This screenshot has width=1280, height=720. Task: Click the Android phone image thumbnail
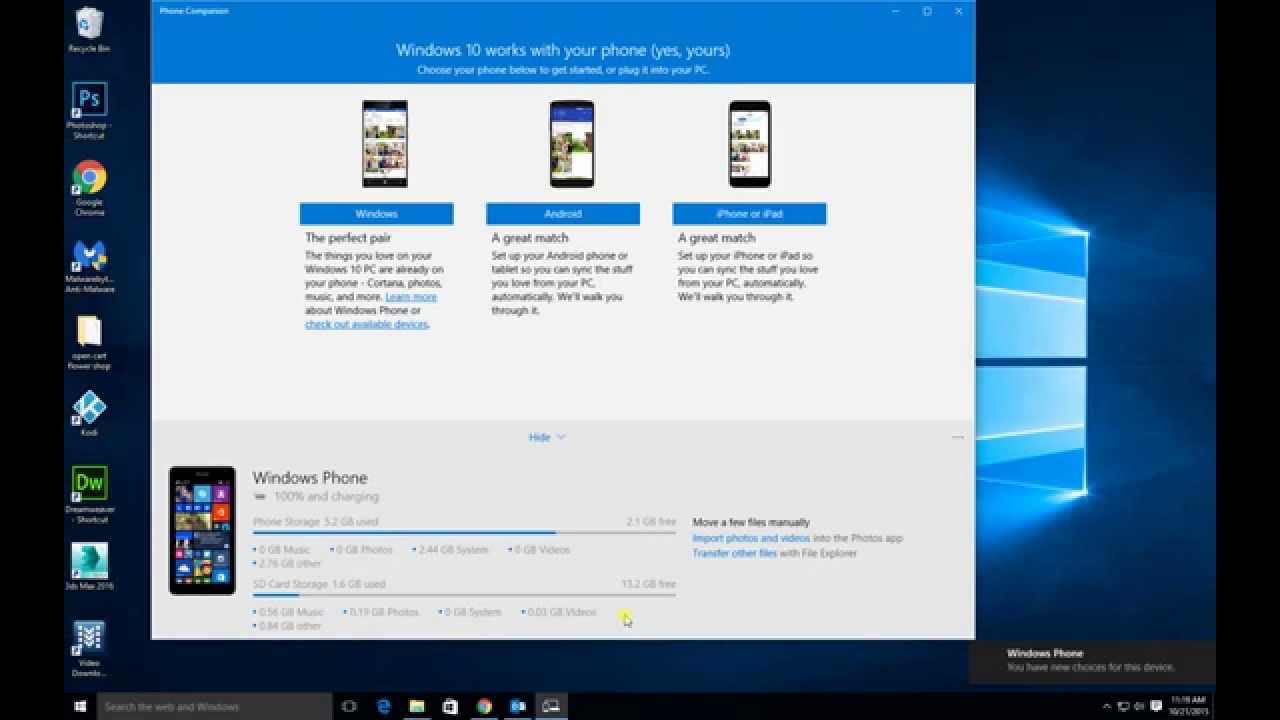[572, 144]
